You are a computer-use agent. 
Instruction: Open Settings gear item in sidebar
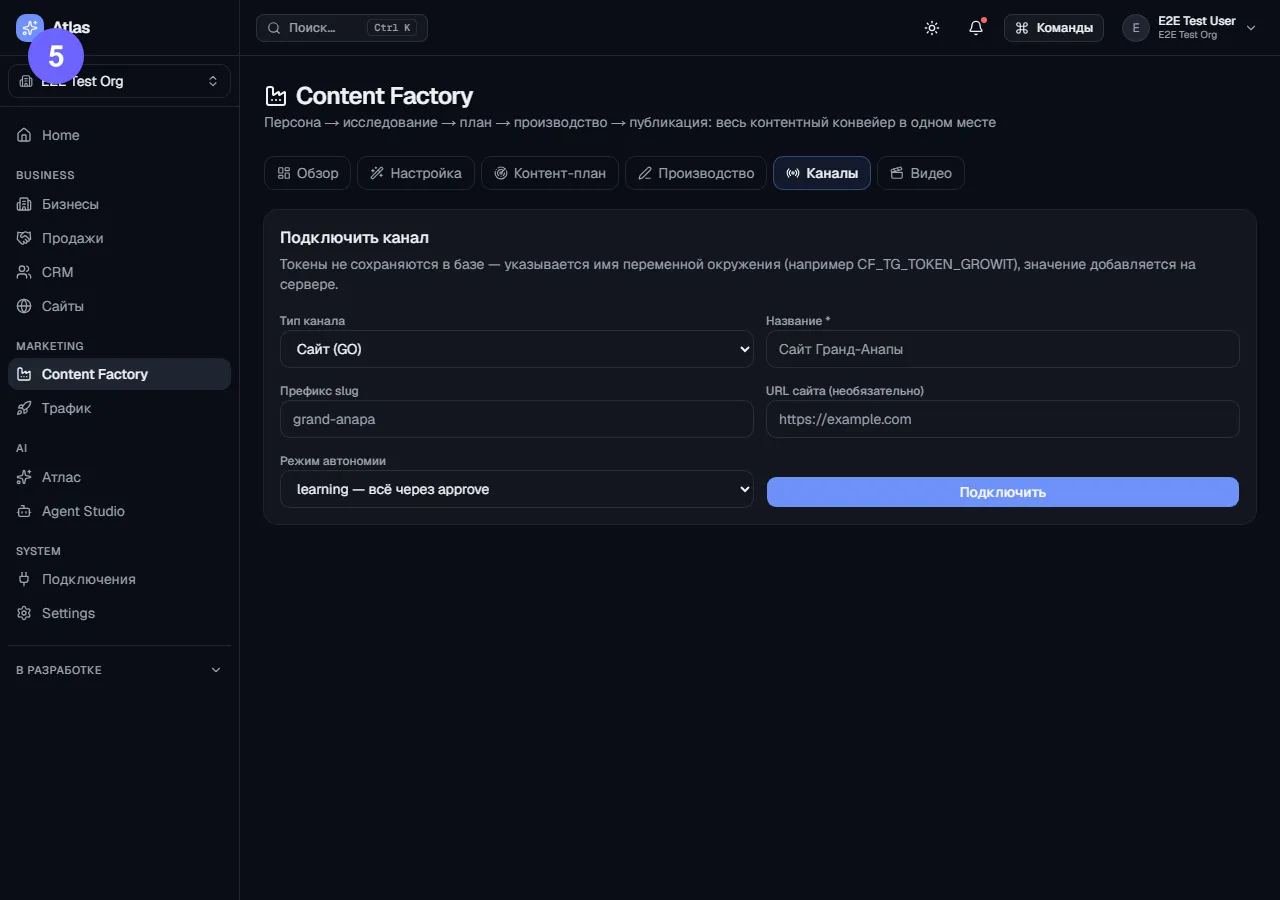coord(119,613)
